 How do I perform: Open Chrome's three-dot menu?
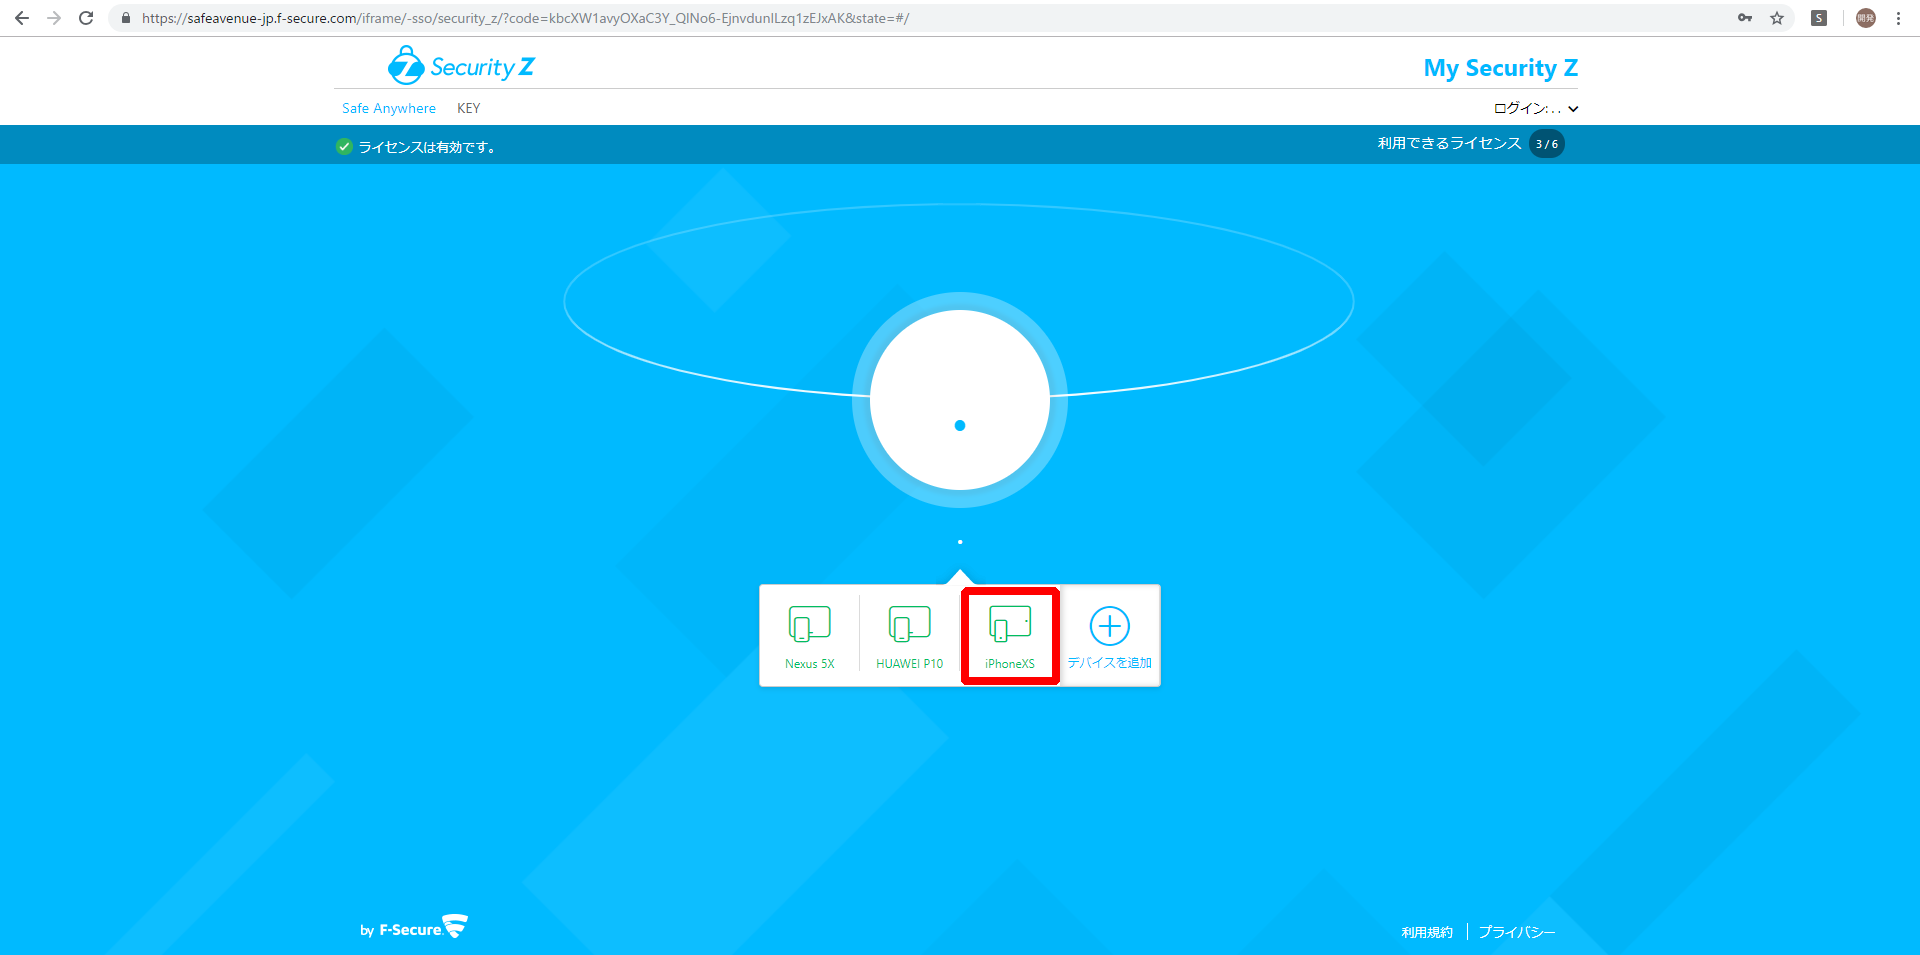coord(1898,18)
